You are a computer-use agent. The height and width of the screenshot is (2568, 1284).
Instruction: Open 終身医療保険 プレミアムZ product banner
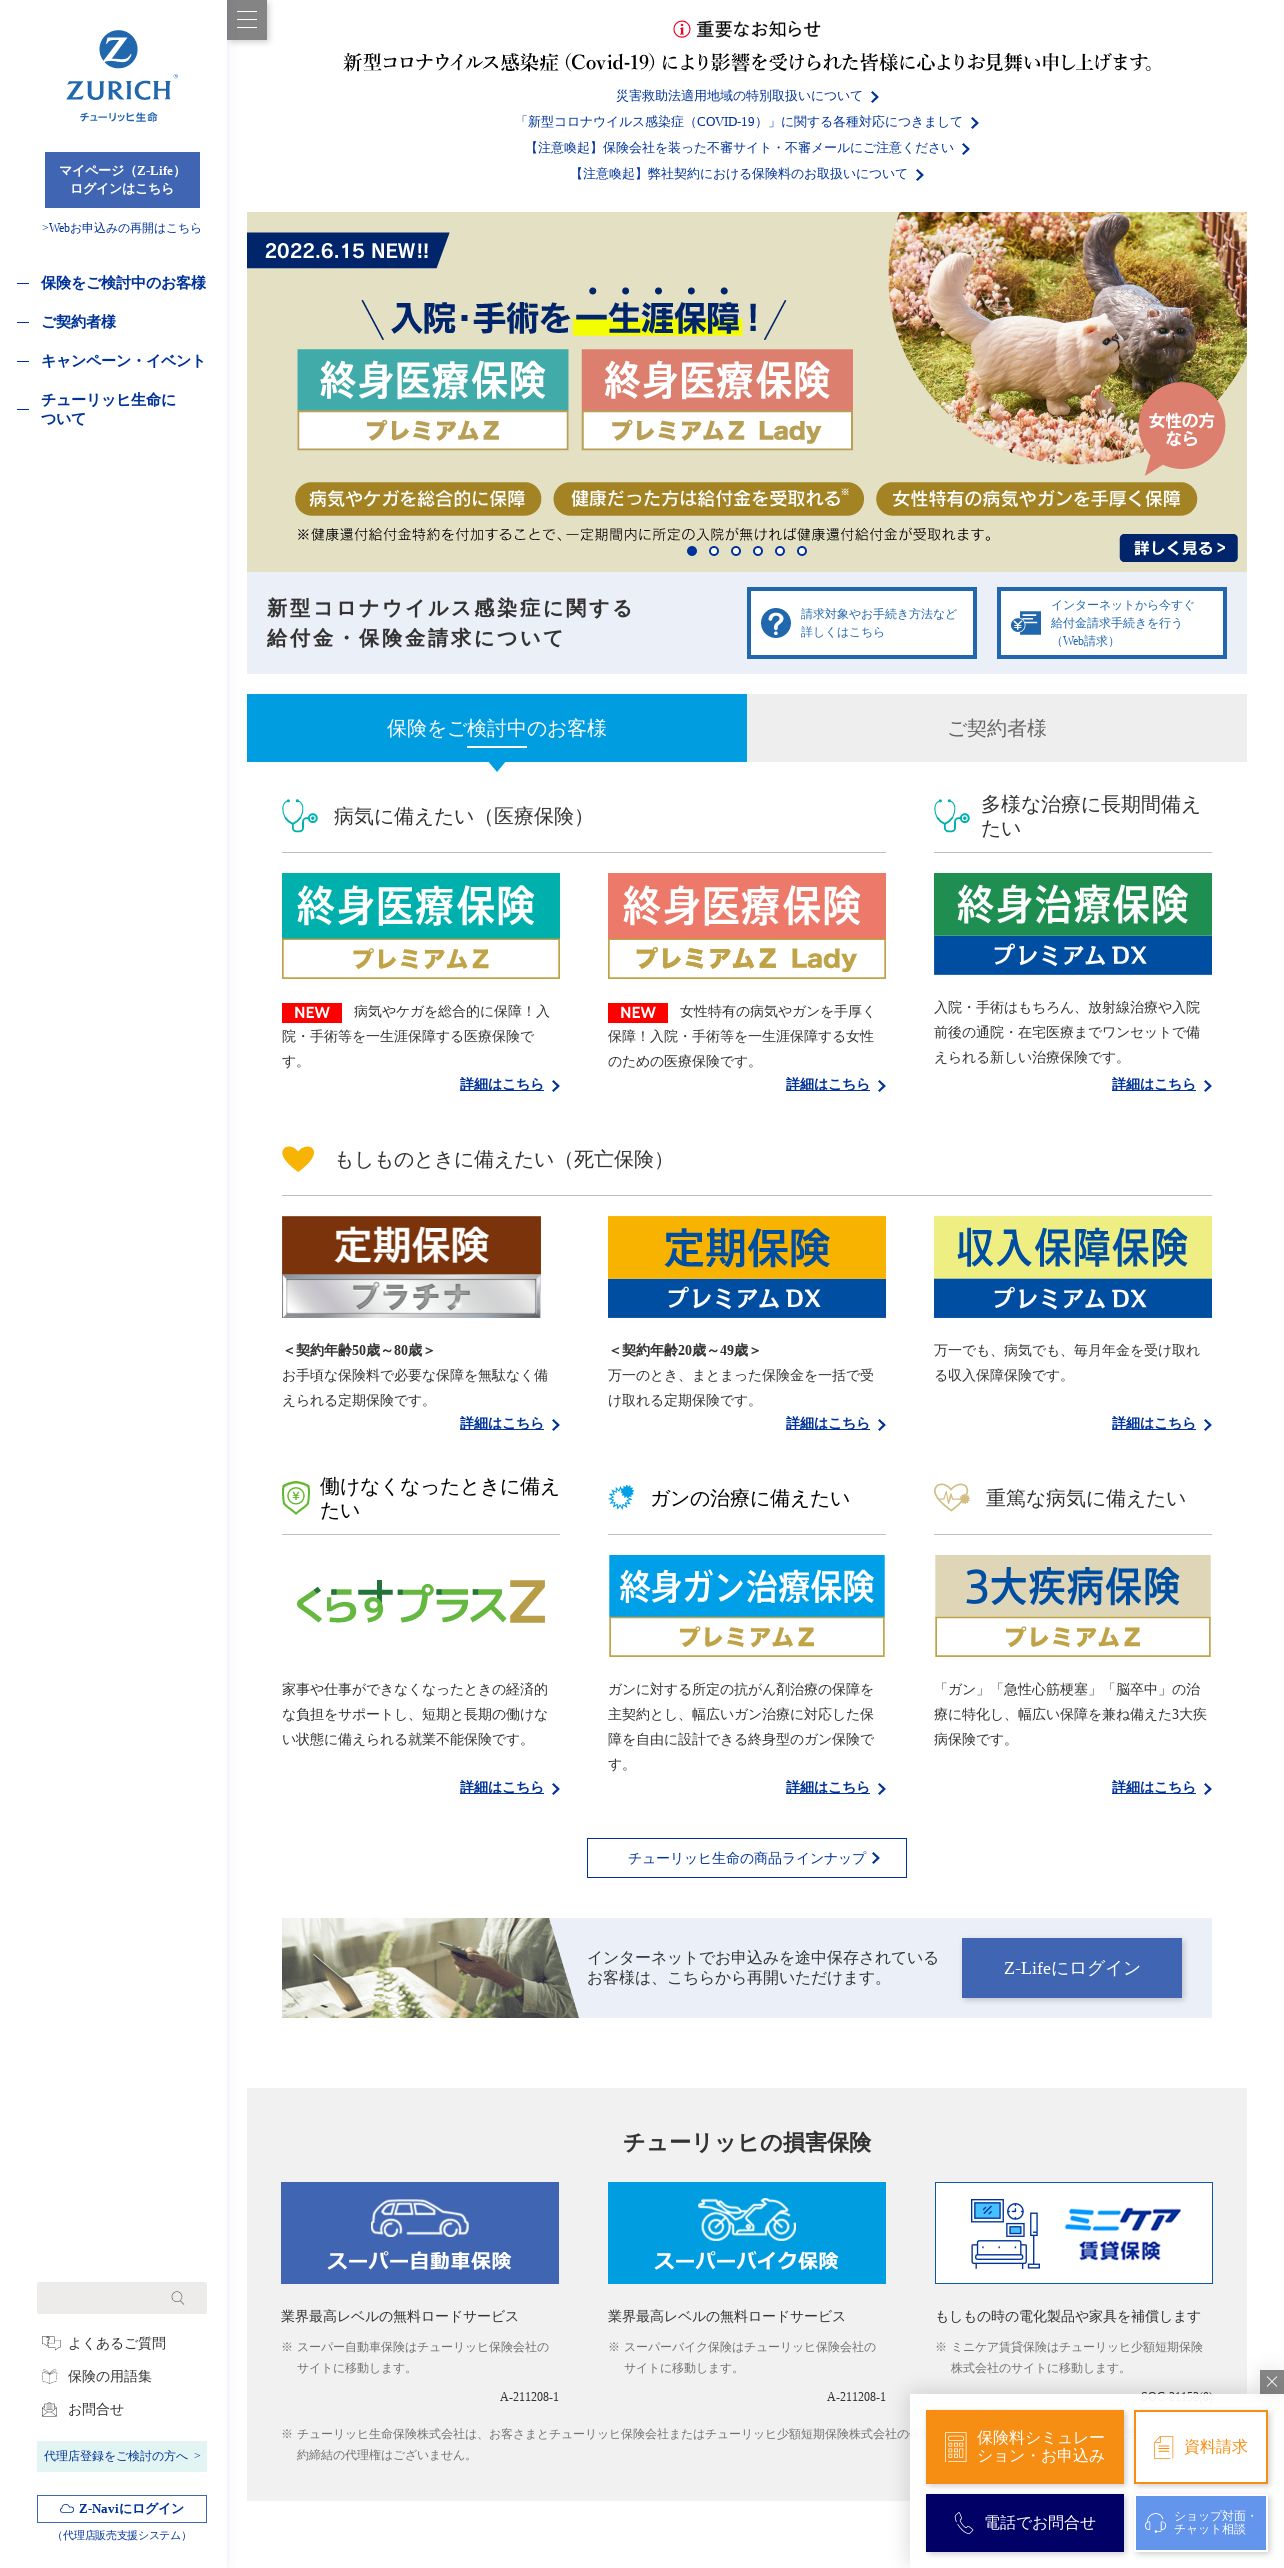421,926
